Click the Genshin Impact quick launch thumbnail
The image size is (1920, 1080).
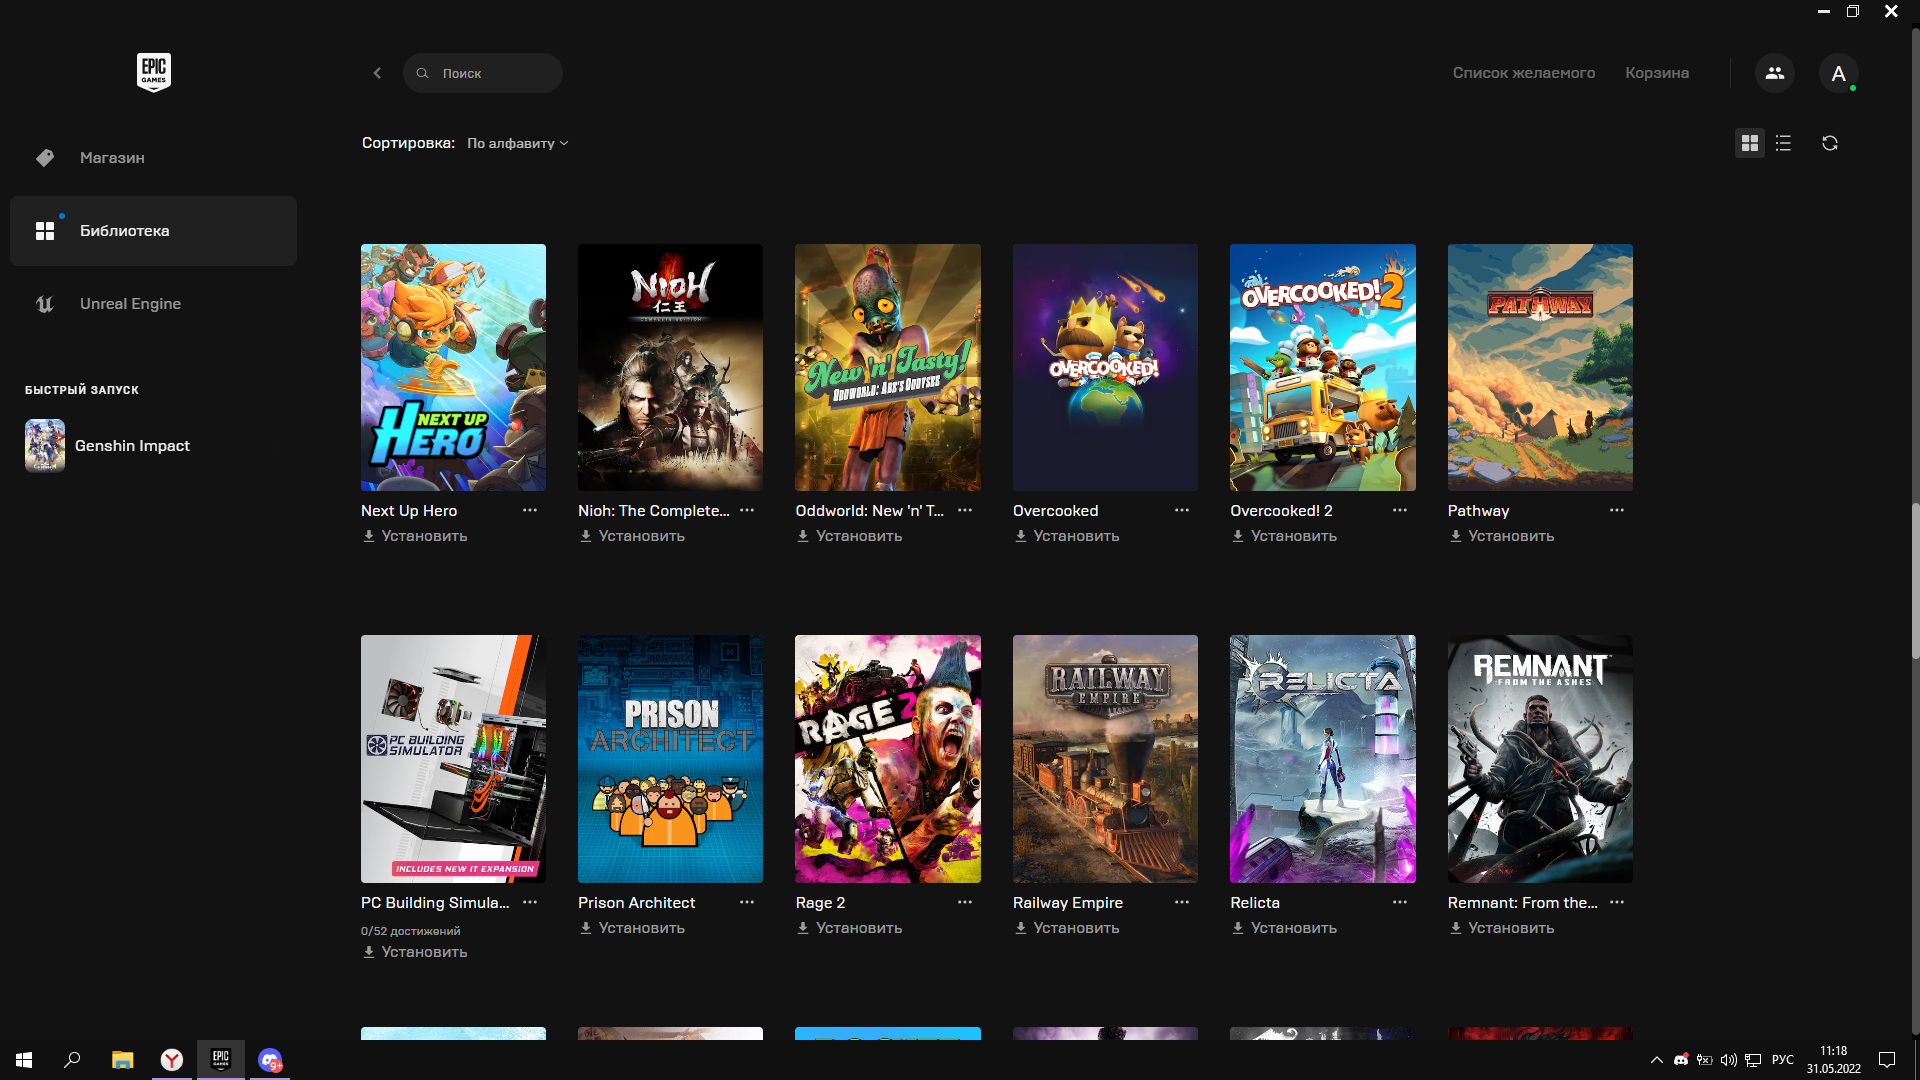coord(45,446)
